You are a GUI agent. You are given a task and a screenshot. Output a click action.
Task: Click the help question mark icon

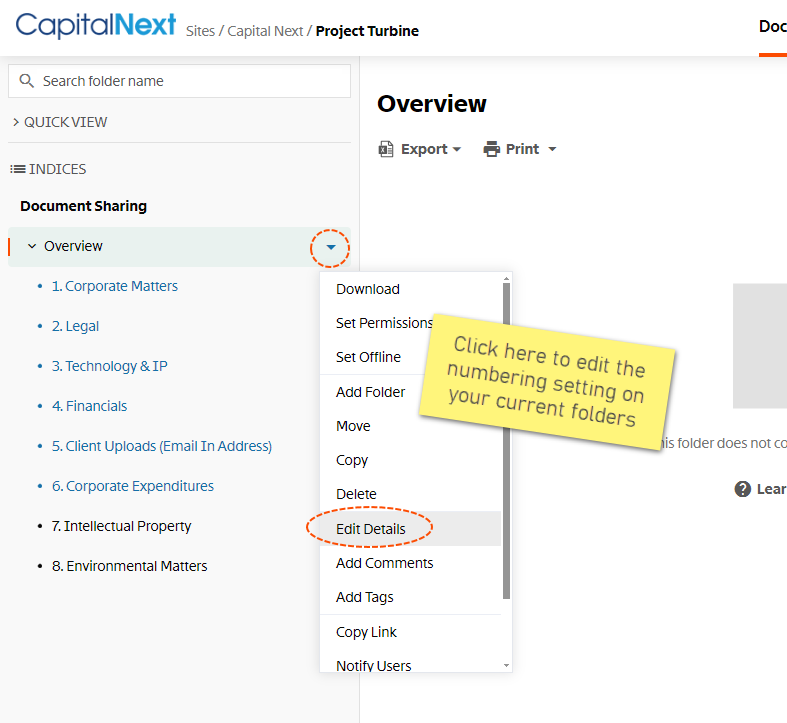click(x=742, y=489)
